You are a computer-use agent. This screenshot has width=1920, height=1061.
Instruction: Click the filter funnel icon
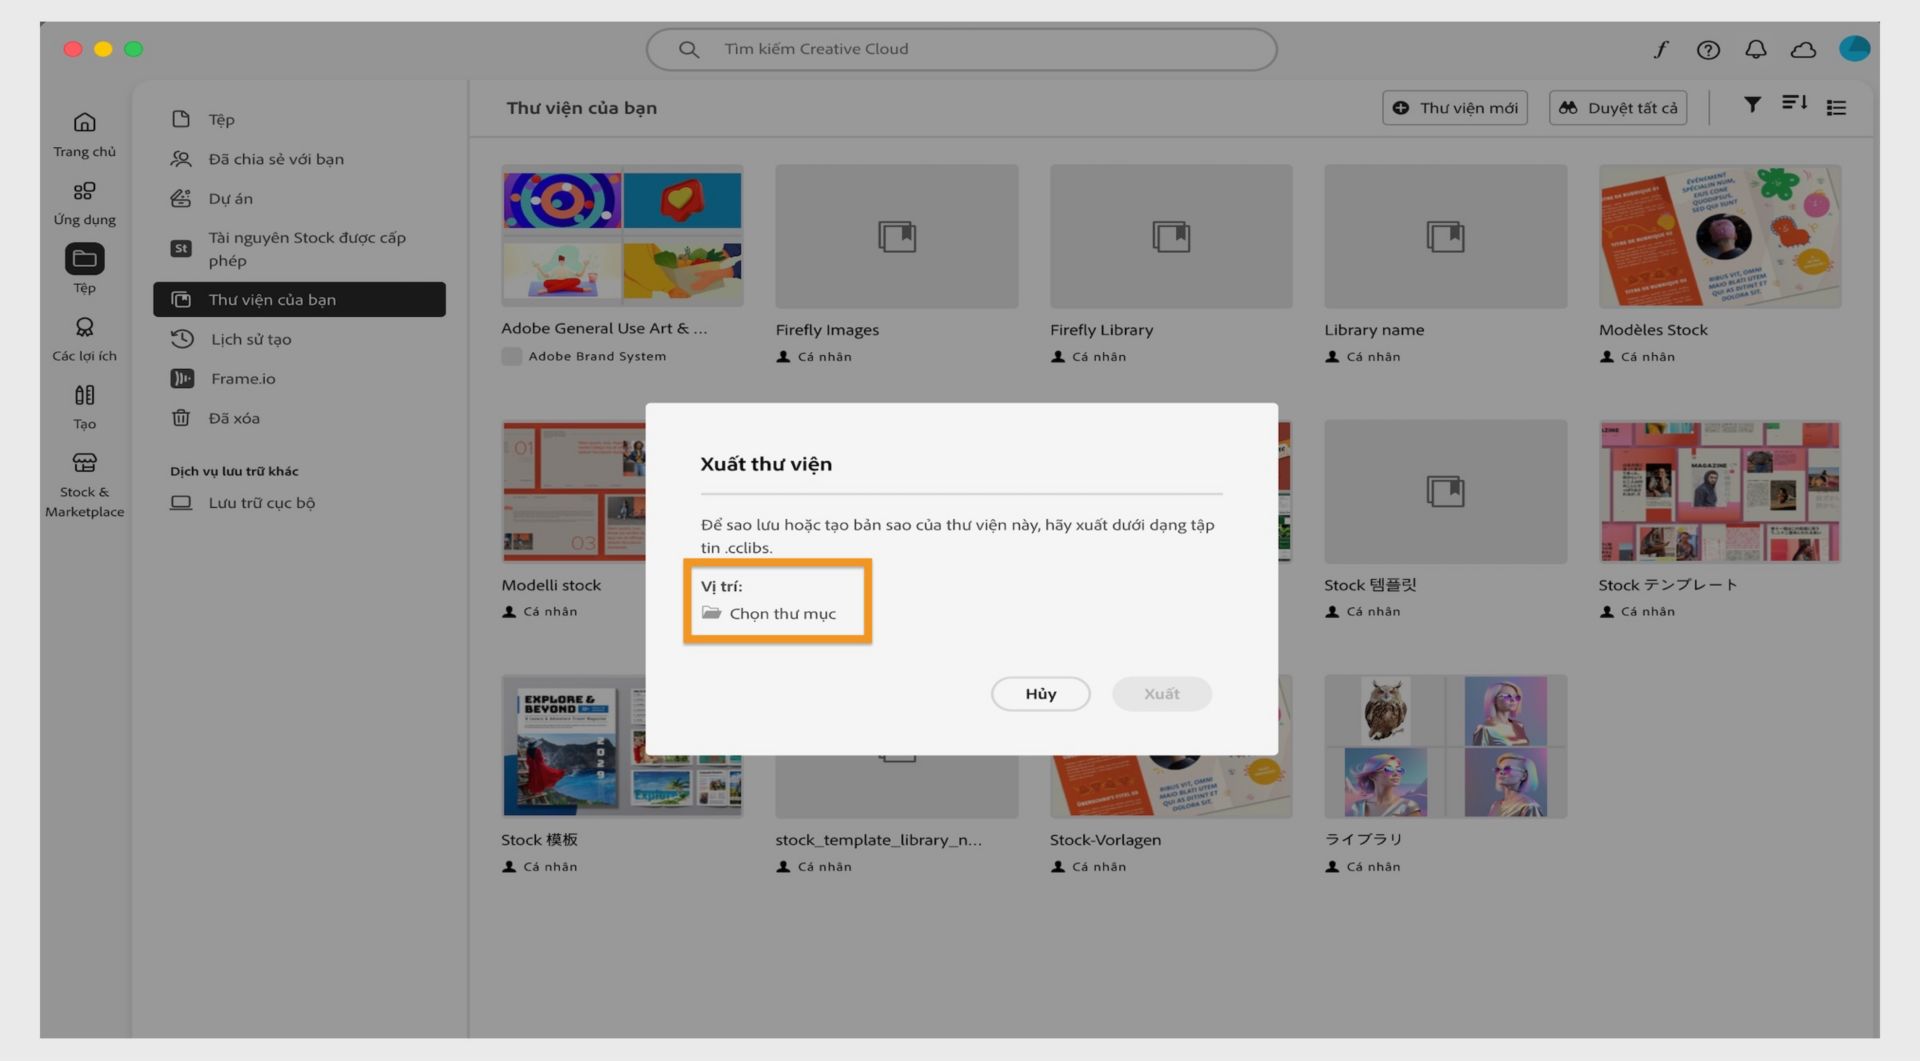click(1752, 104)
